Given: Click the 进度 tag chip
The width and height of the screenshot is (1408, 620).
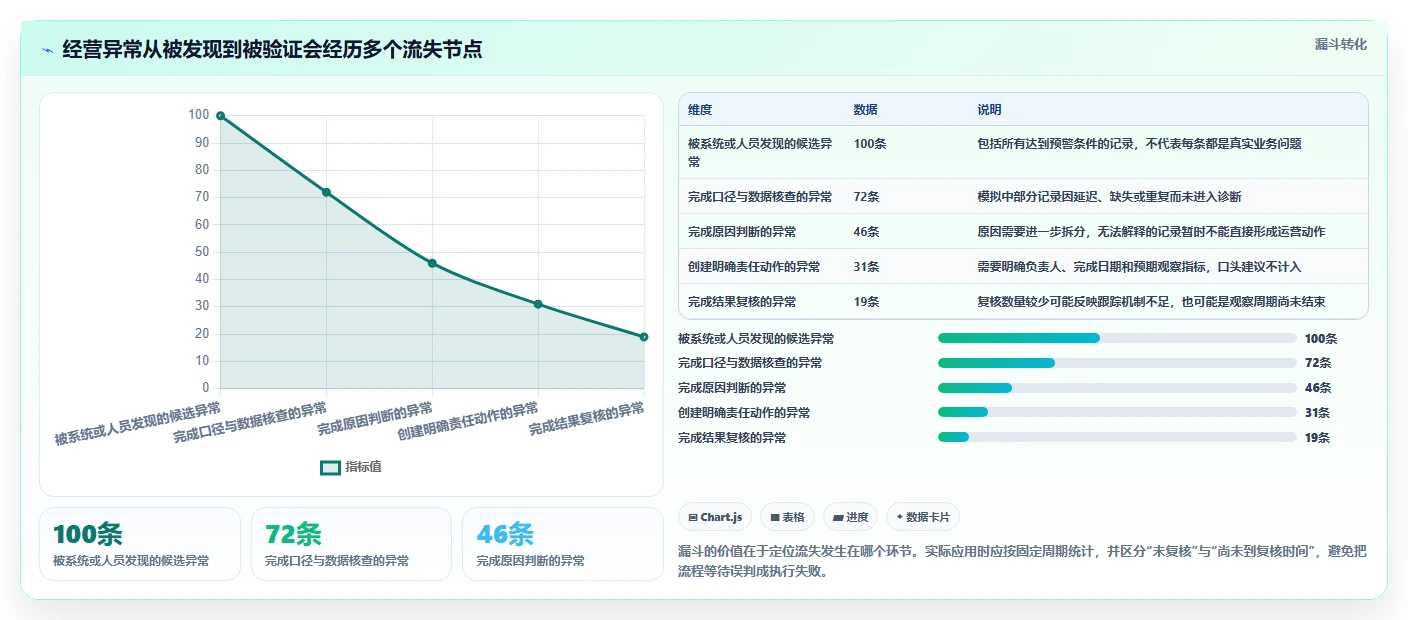Looking at the screenshot, I should click(850, 517).
